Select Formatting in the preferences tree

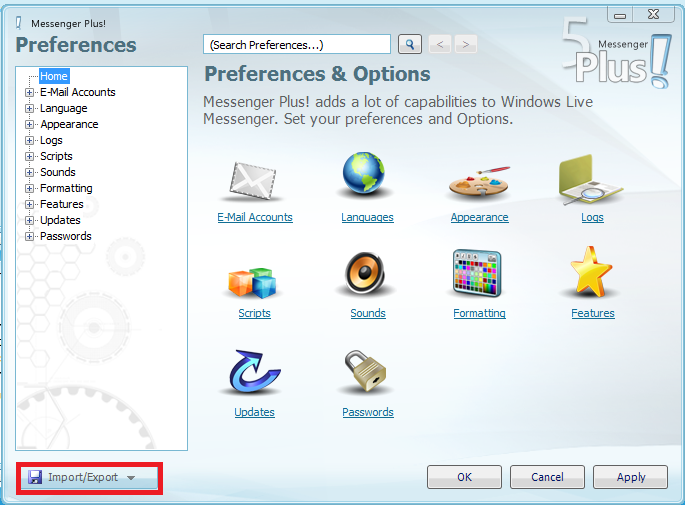pos(66,188)
